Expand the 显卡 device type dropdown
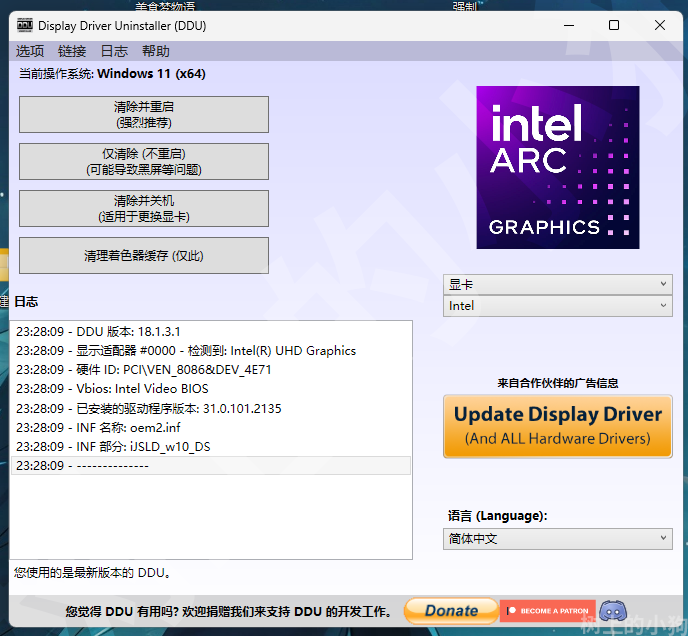688x636 pixels. 558,284
